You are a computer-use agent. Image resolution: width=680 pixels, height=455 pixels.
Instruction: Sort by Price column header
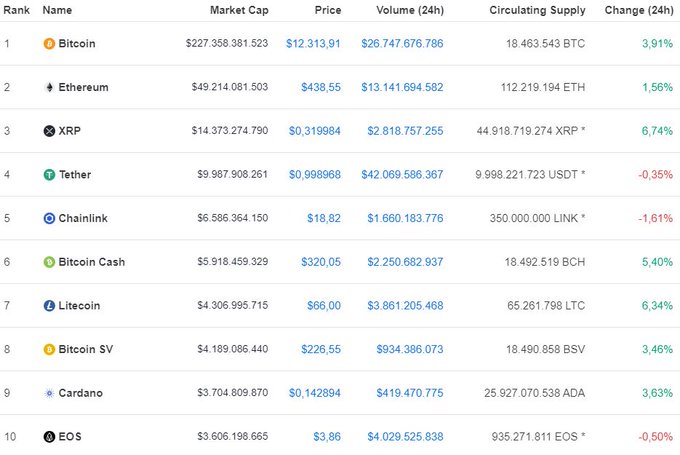tap(328, 10)
